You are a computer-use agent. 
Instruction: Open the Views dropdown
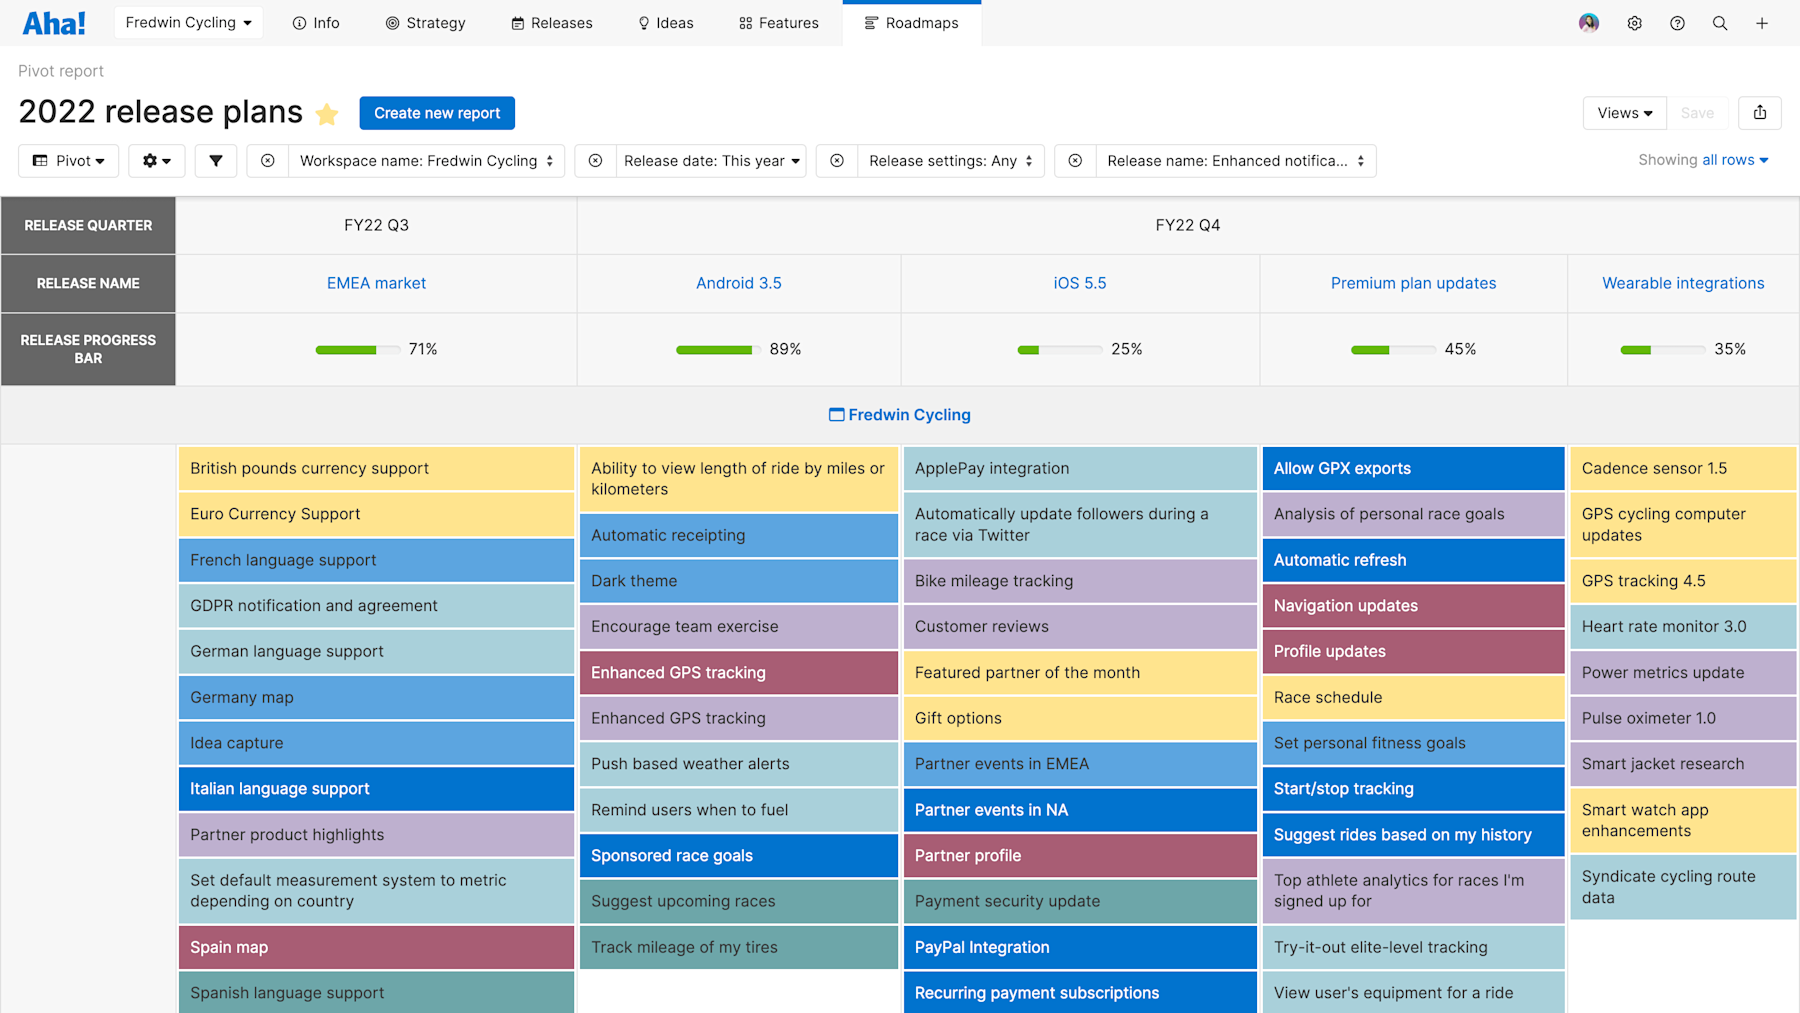pos(1623,112)
